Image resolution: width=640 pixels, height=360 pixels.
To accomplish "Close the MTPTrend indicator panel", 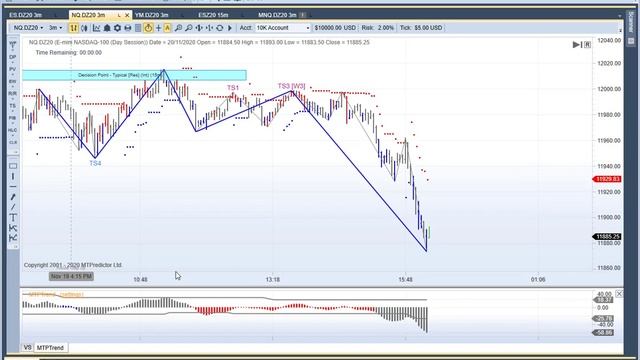I will [619, 293].
